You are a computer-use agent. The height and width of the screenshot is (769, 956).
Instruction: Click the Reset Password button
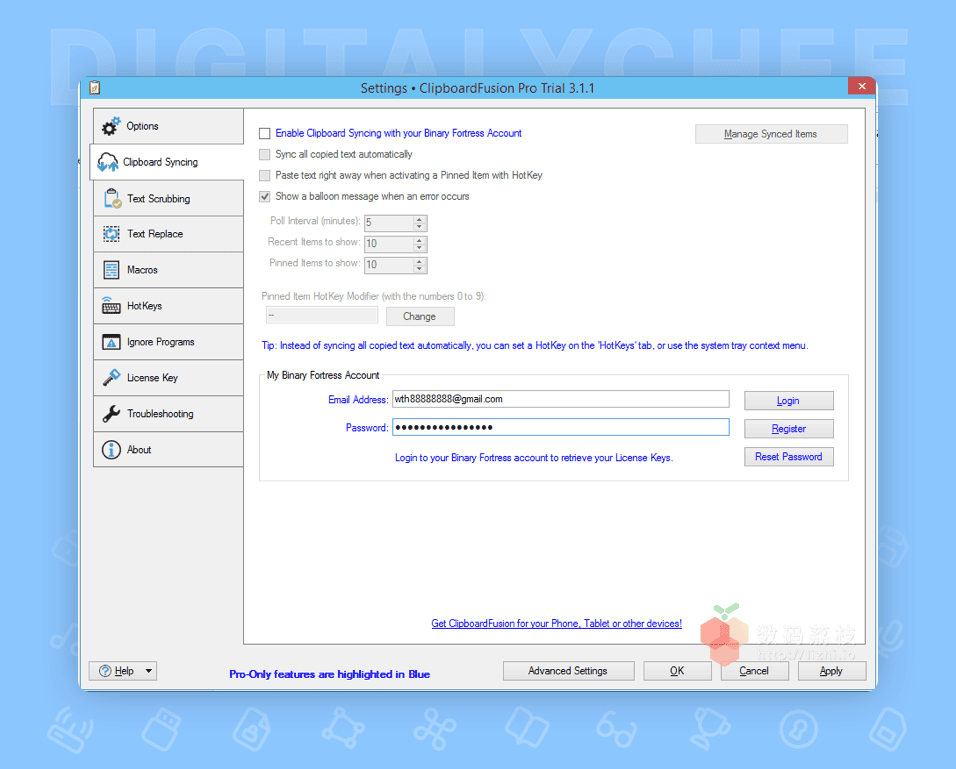788,457
